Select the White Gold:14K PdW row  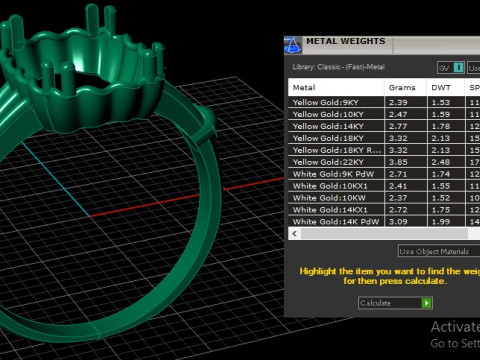pyautogui.click(x=384, y=222)
